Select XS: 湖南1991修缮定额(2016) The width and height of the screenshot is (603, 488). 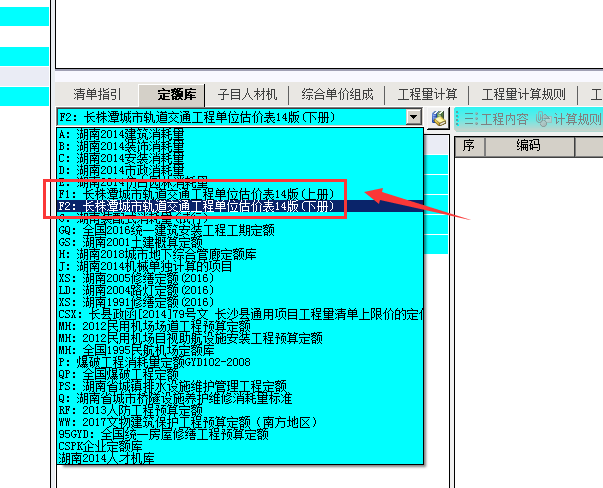point(240,302)
